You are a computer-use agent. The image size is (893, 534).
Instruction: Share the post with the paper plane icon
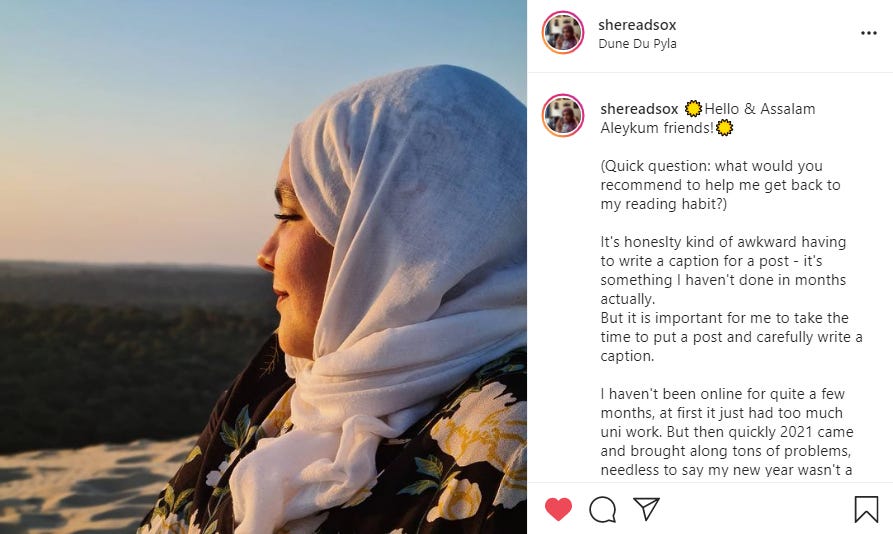(x=646, y=508)
